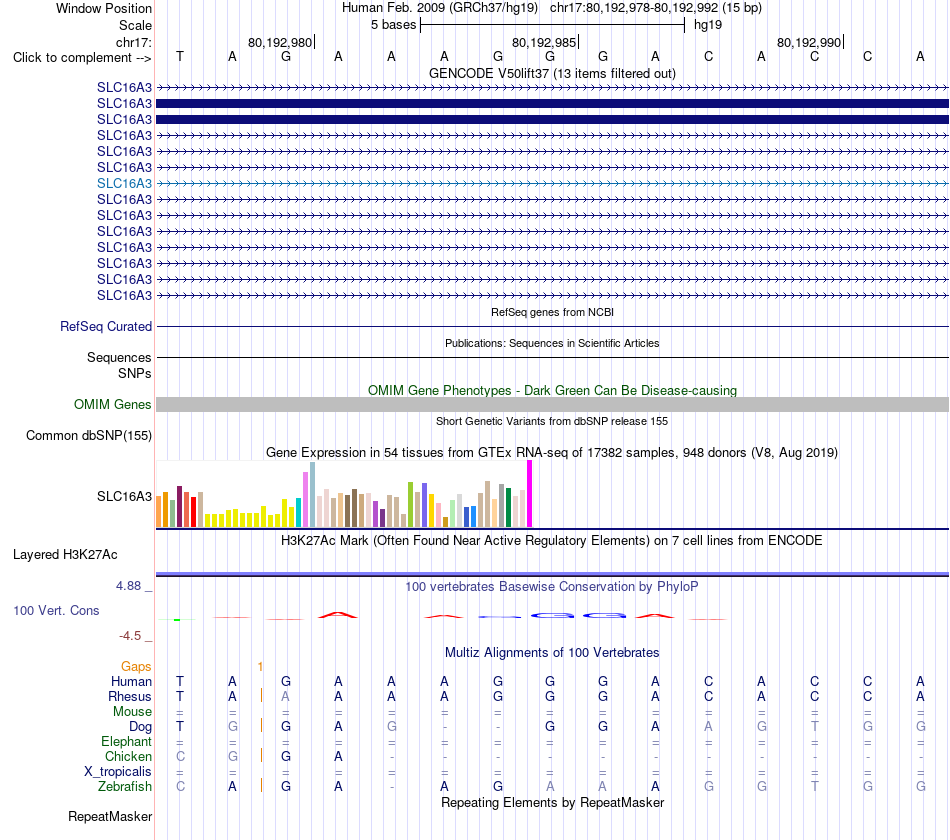This screenshot has height=840, width=950.
Task: Select the Layered H3K27Ac track label
Action: (65, 555)
